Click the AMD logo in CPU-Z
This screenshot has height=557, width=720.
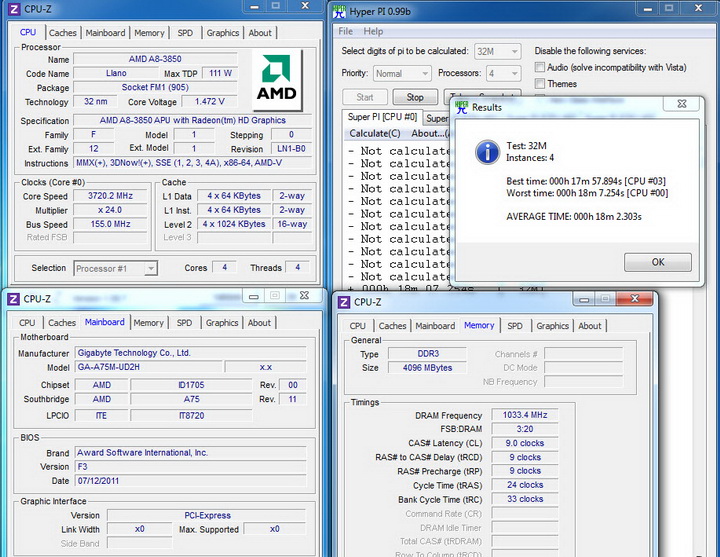(x=276, y=79)
